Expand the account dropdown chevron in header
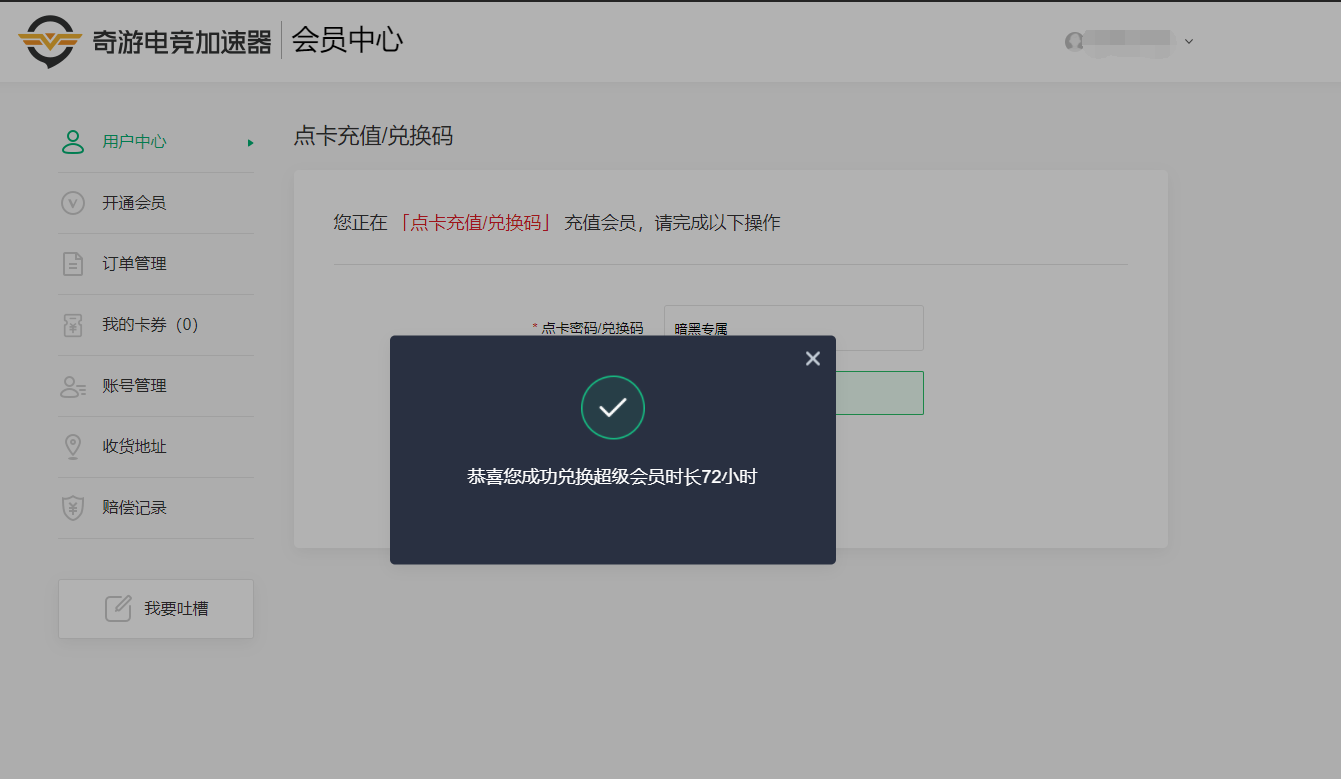The height and width of the screenshot is (779, 1341). (1189, 41)
